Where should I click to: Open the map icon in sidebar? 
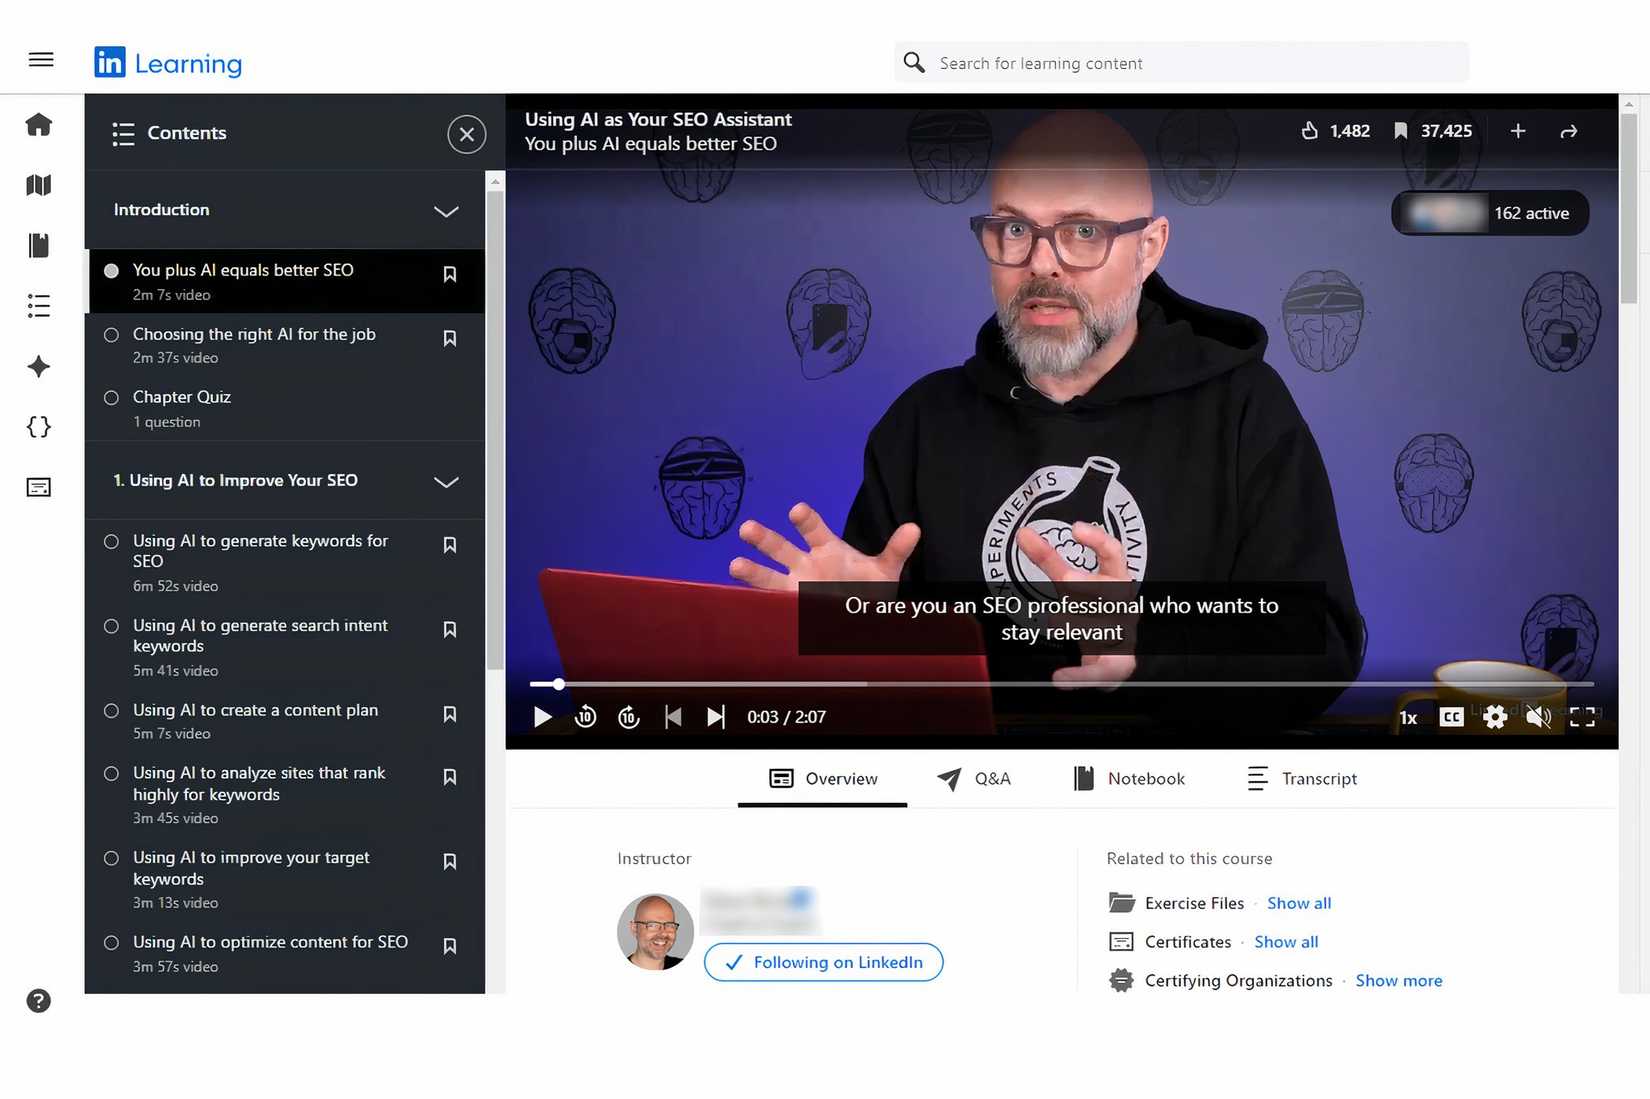click(39, 185)
